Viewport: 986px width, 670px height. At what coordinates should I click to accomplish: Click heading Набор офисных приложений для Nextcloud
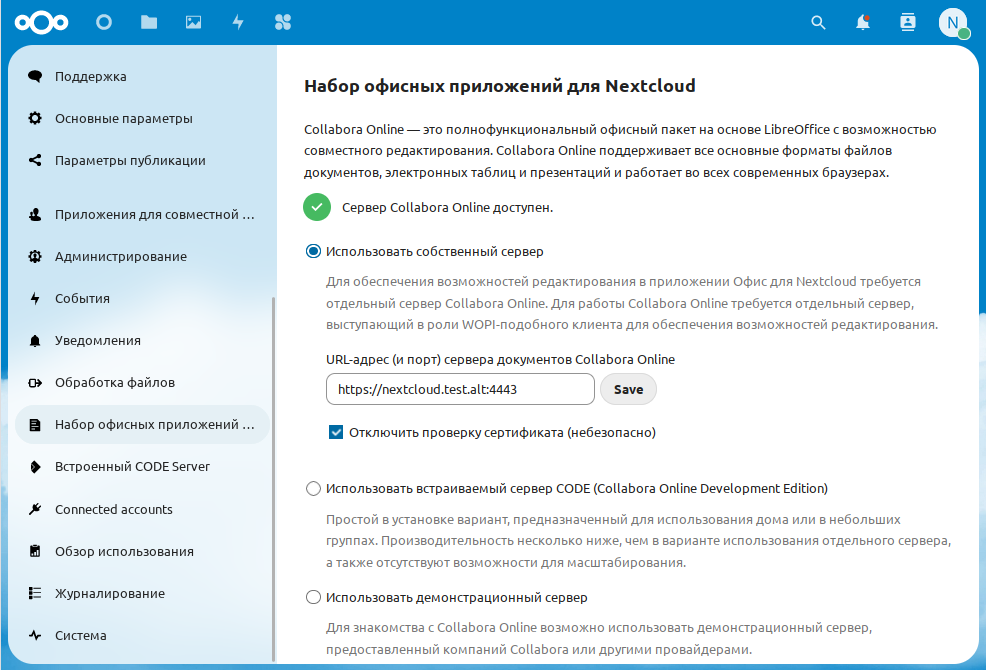click(x=500, y=86)
